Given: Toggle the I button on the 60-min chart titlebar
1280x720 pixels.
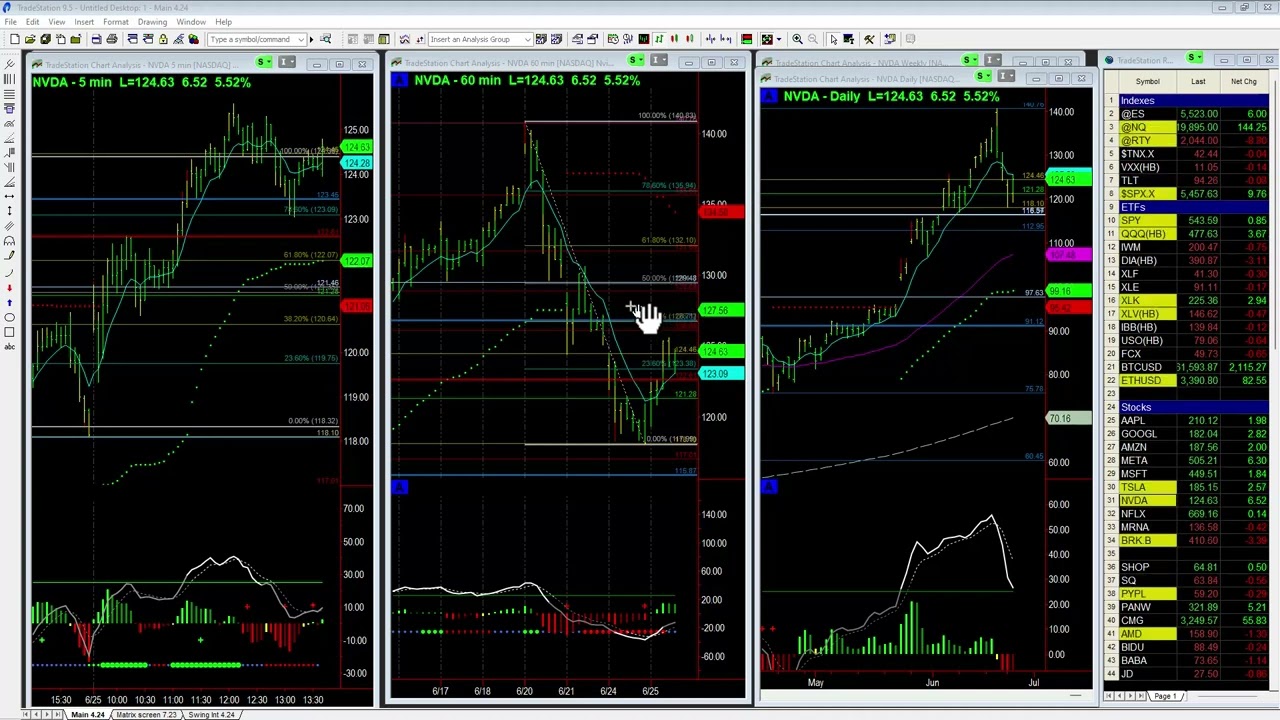Looking at the screenshot, I should 658,61.
